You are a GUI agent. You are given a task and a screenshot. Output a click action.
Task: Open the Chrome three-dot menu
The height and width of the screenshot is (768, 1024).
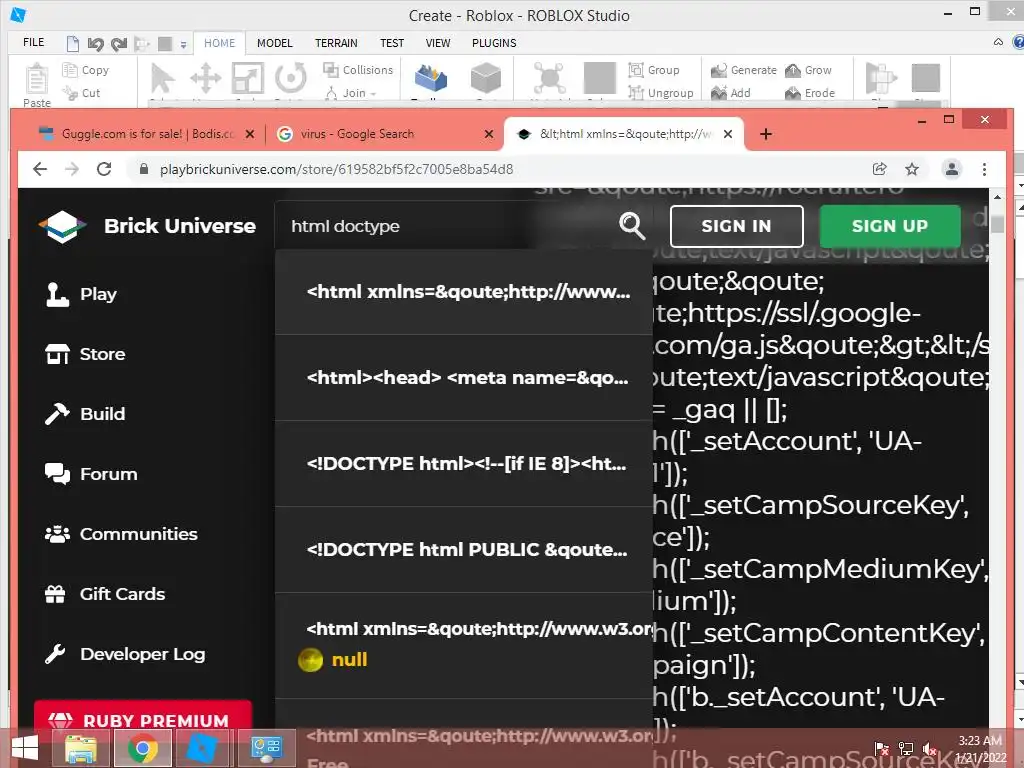click(984, 169)
